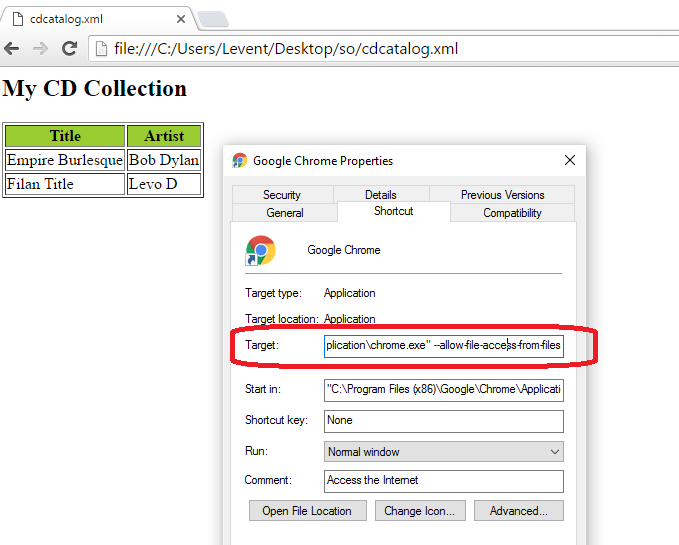Image resolution: width=679 pixels, height=545 pixels.
Task: Open the Details tab
Action: click(x=380, y=195)
